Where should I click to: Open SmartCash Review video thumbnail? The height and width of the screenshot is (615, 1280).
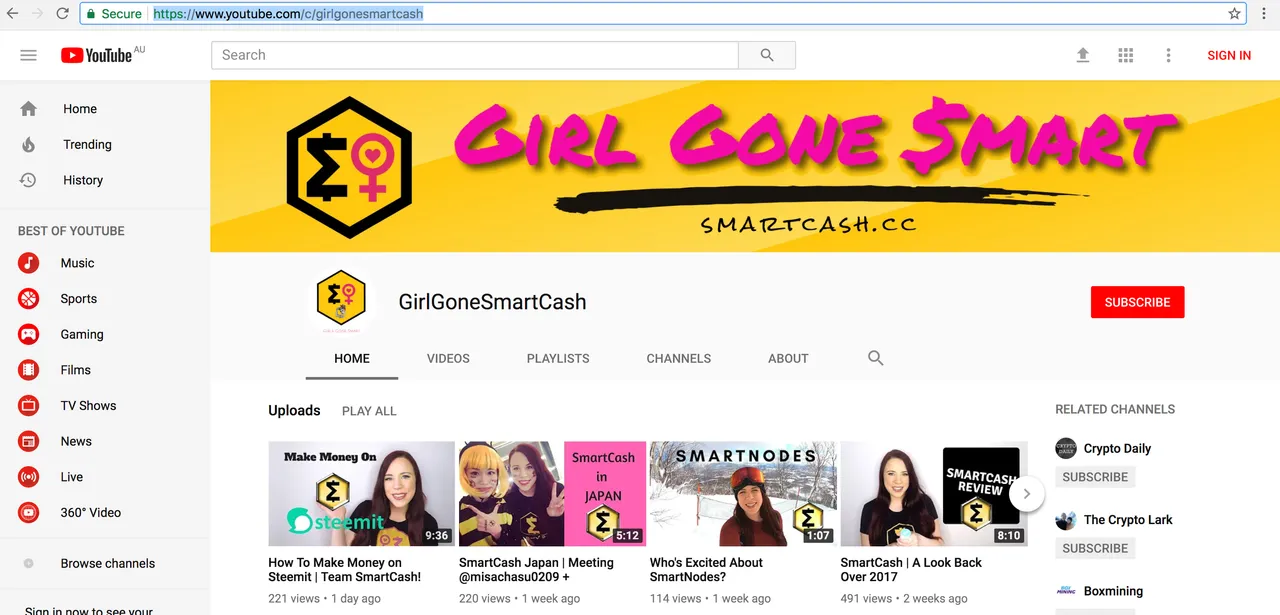tap(934, 494)
